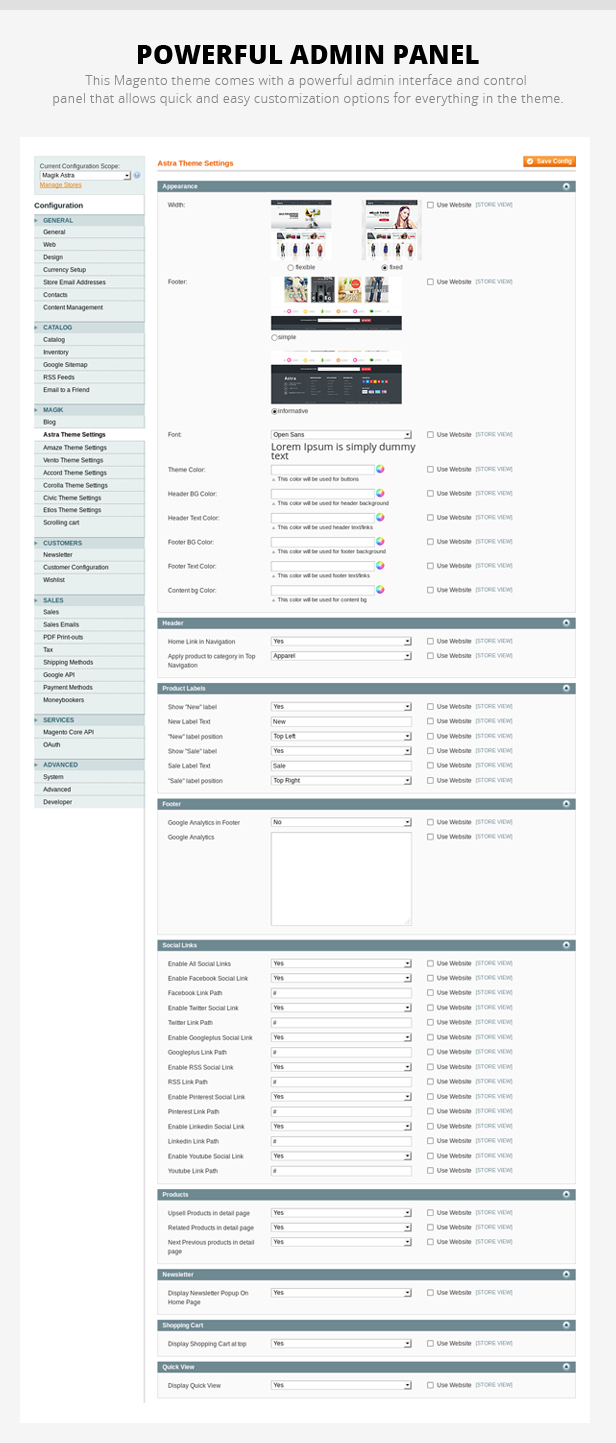Click the Footer BG Color picker icon
The width and height of the screenshot is (616, 1443).
click(380, 542)
